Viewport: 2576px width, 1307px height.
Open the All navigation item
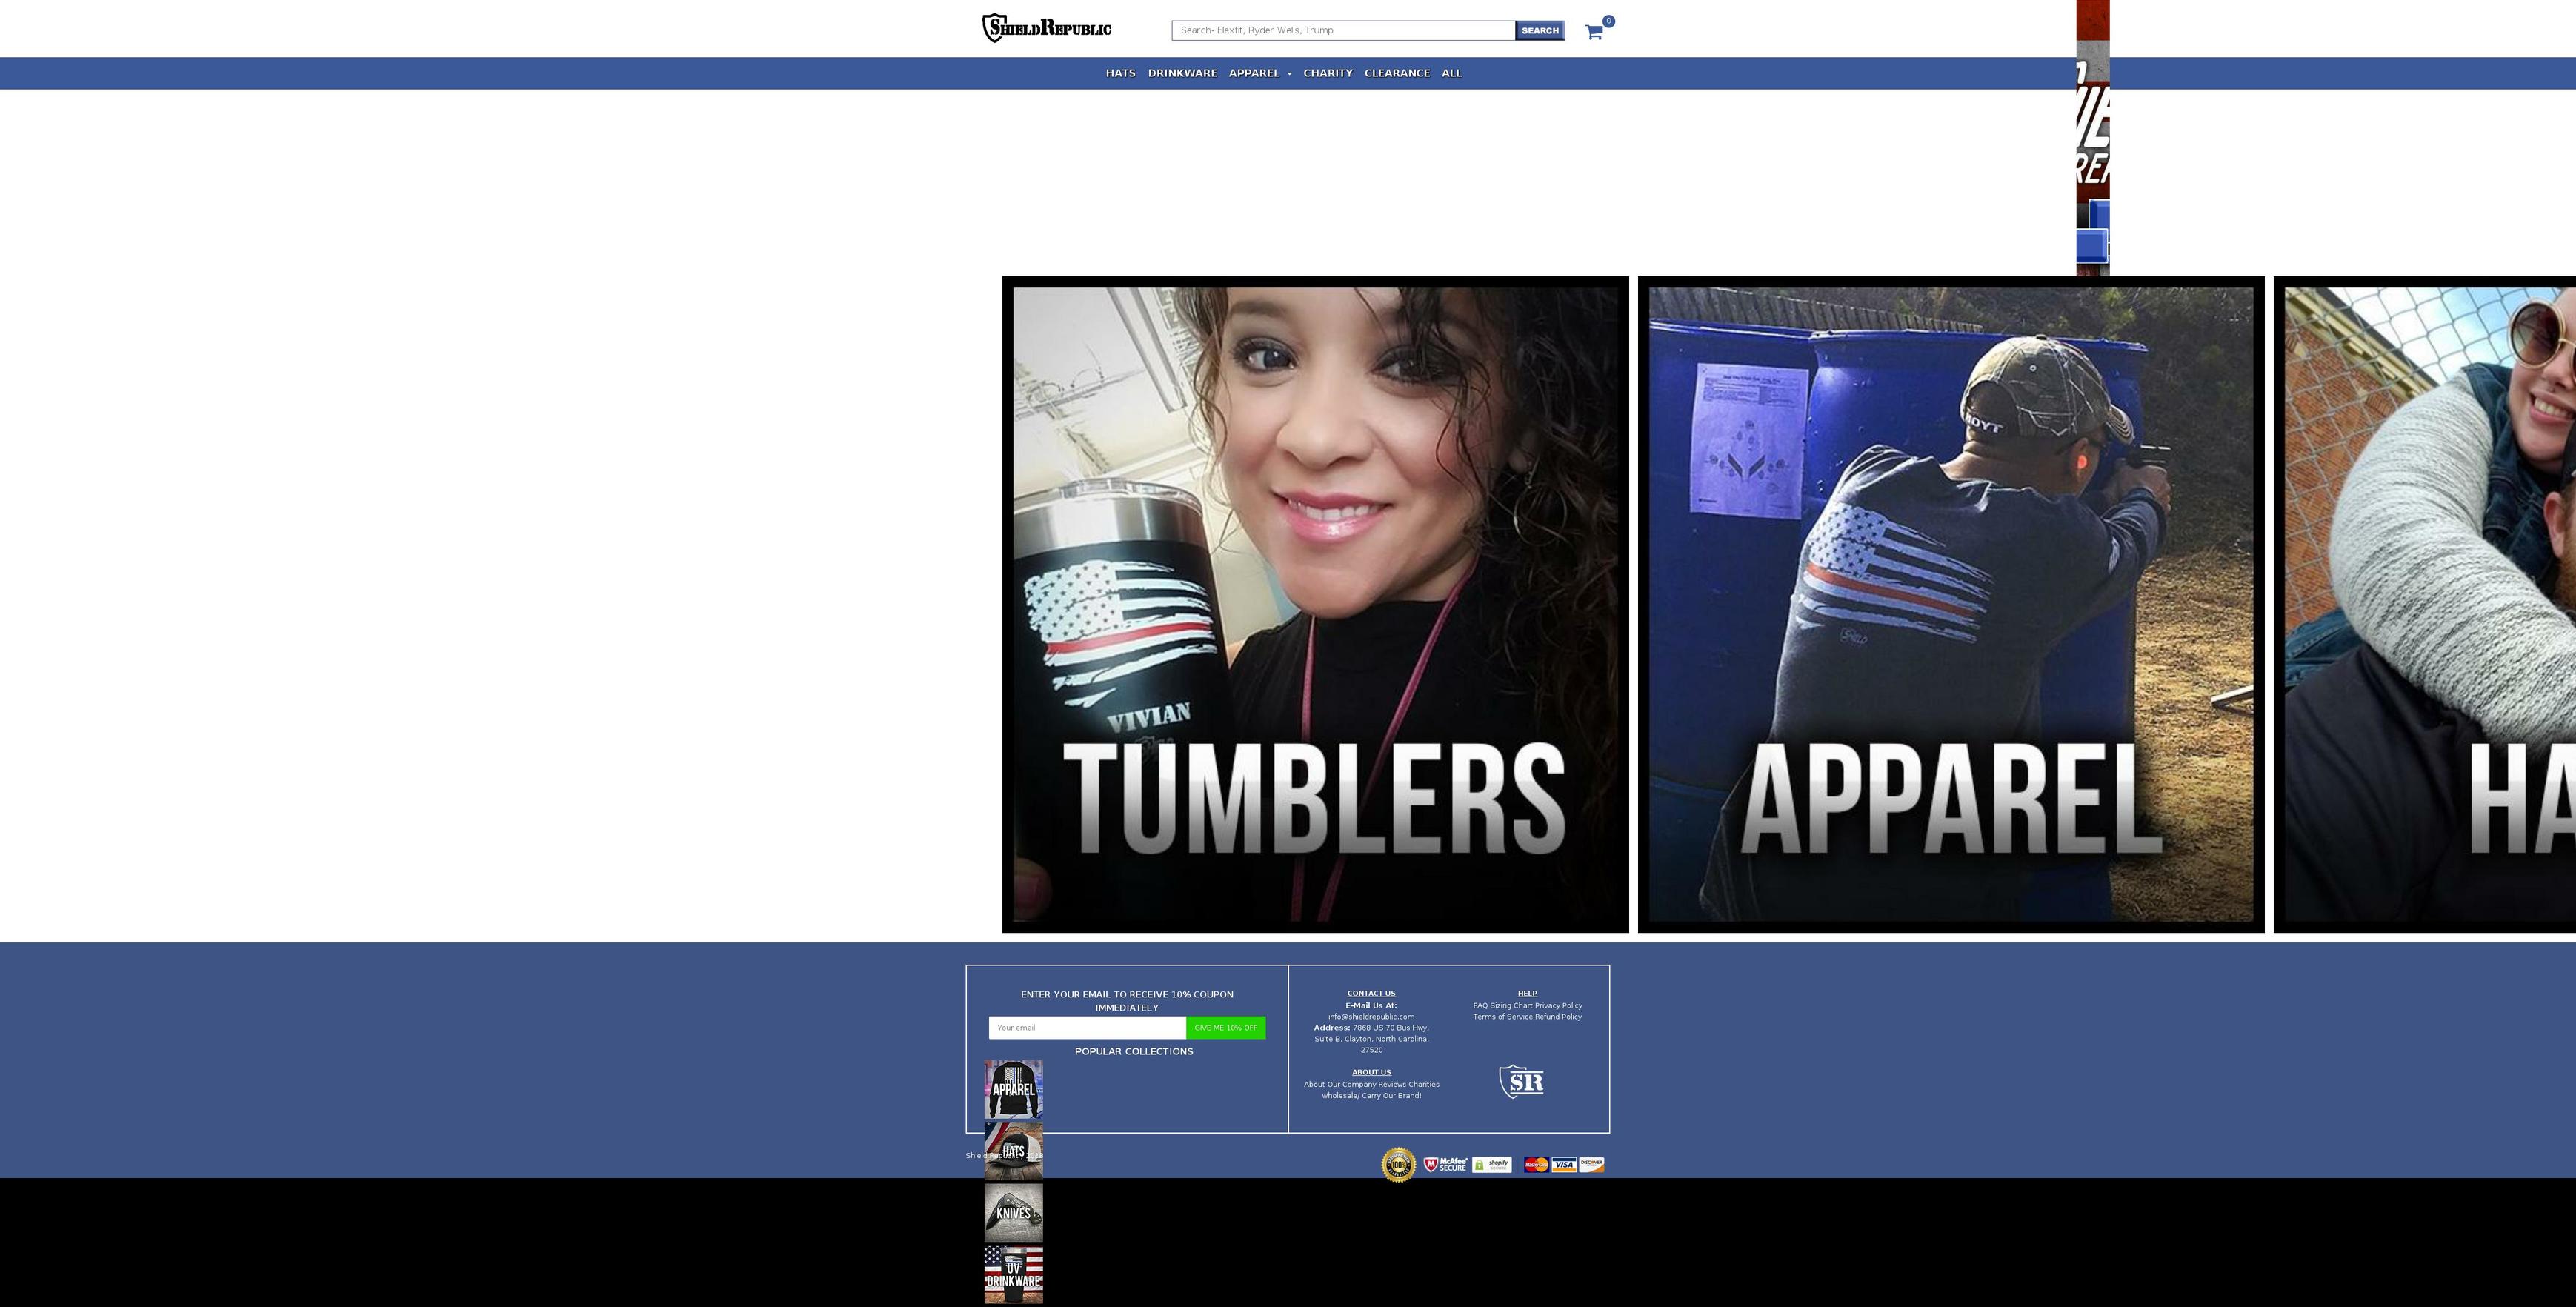1451,73
